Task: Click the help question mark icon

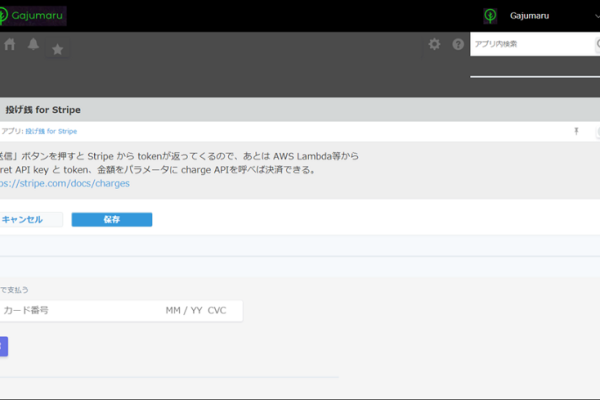Action: (458, 44)
